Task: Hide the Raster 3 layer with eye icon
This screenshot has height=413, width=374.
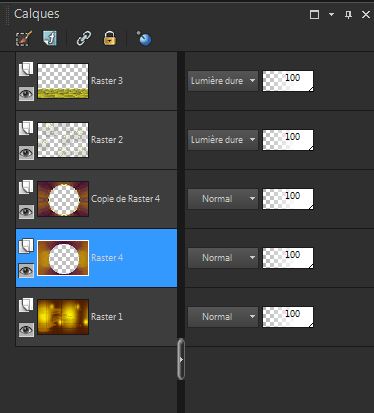Action: click(26, 94)
